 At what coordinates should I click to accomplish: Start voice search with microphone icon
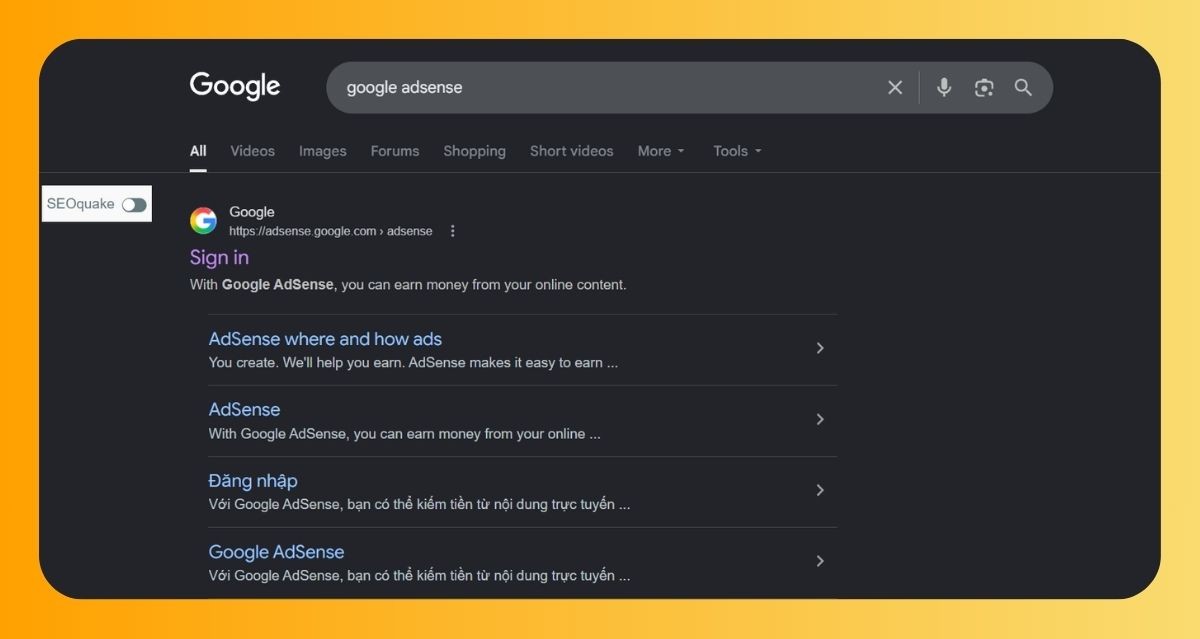click(943, 88)
